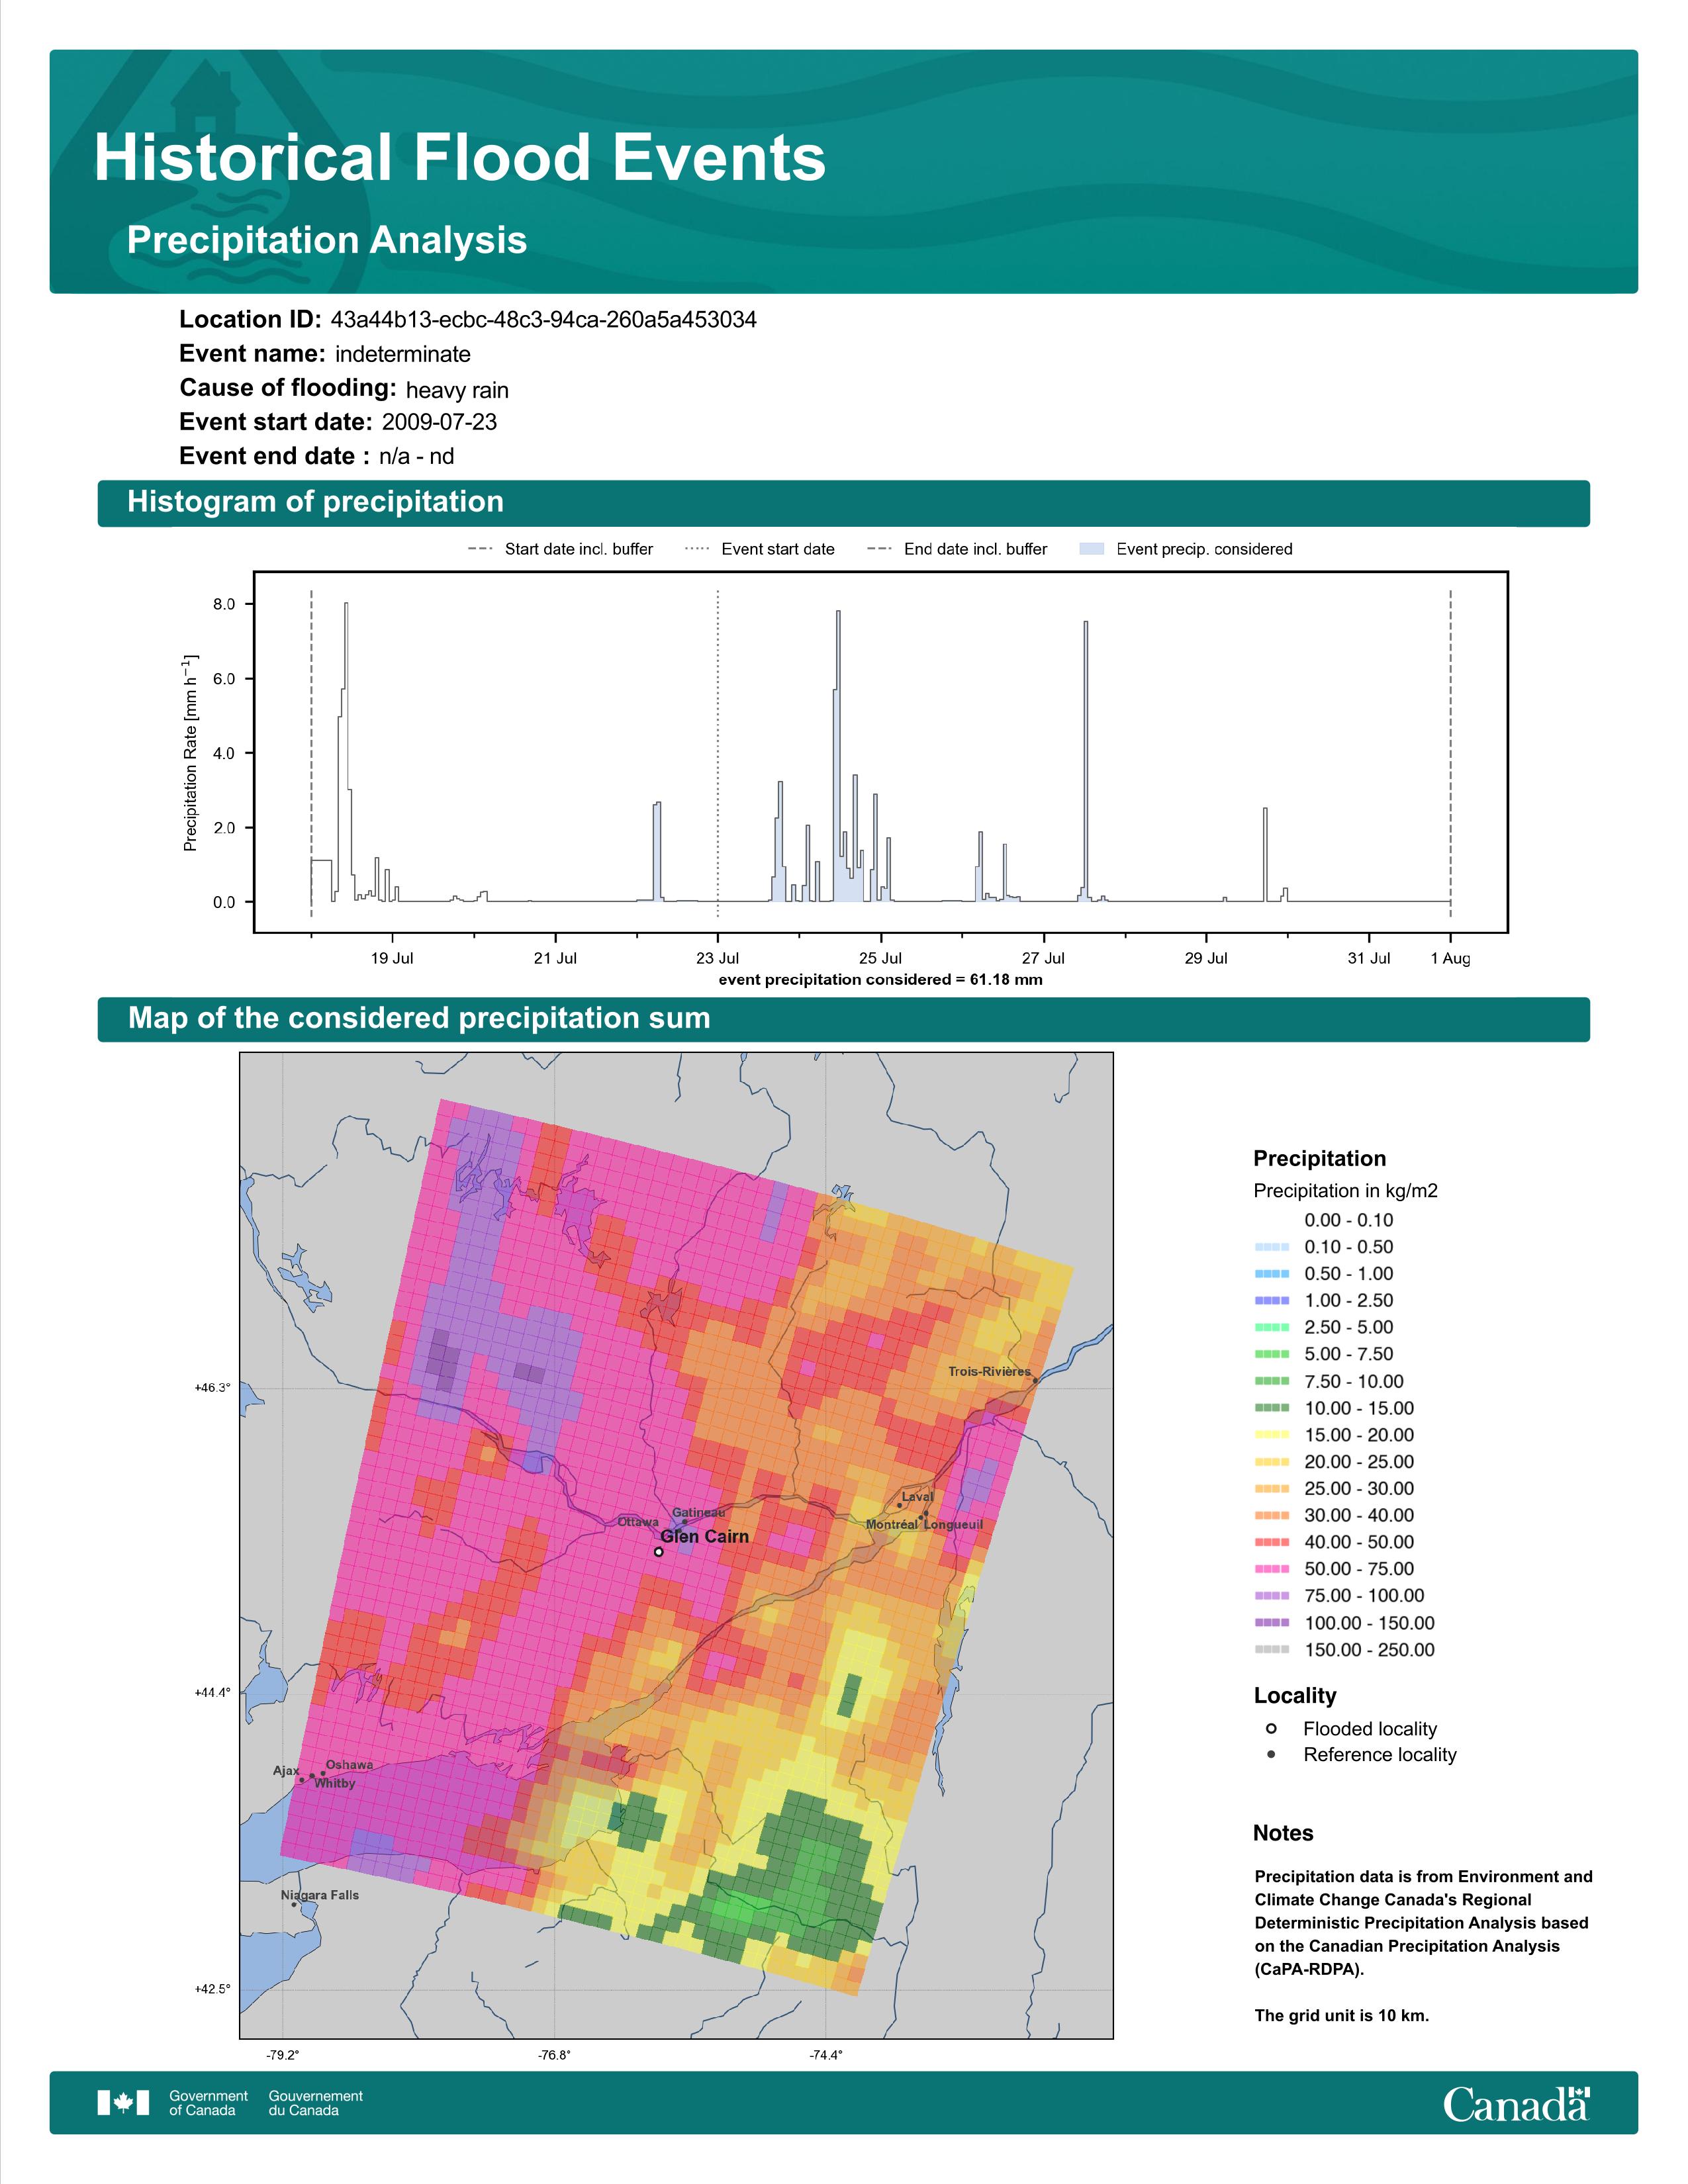Click the +42.5° latitude label
Image resolution: width=1688 pixels, height=2184 pixels.
(x=212, y=1989)
